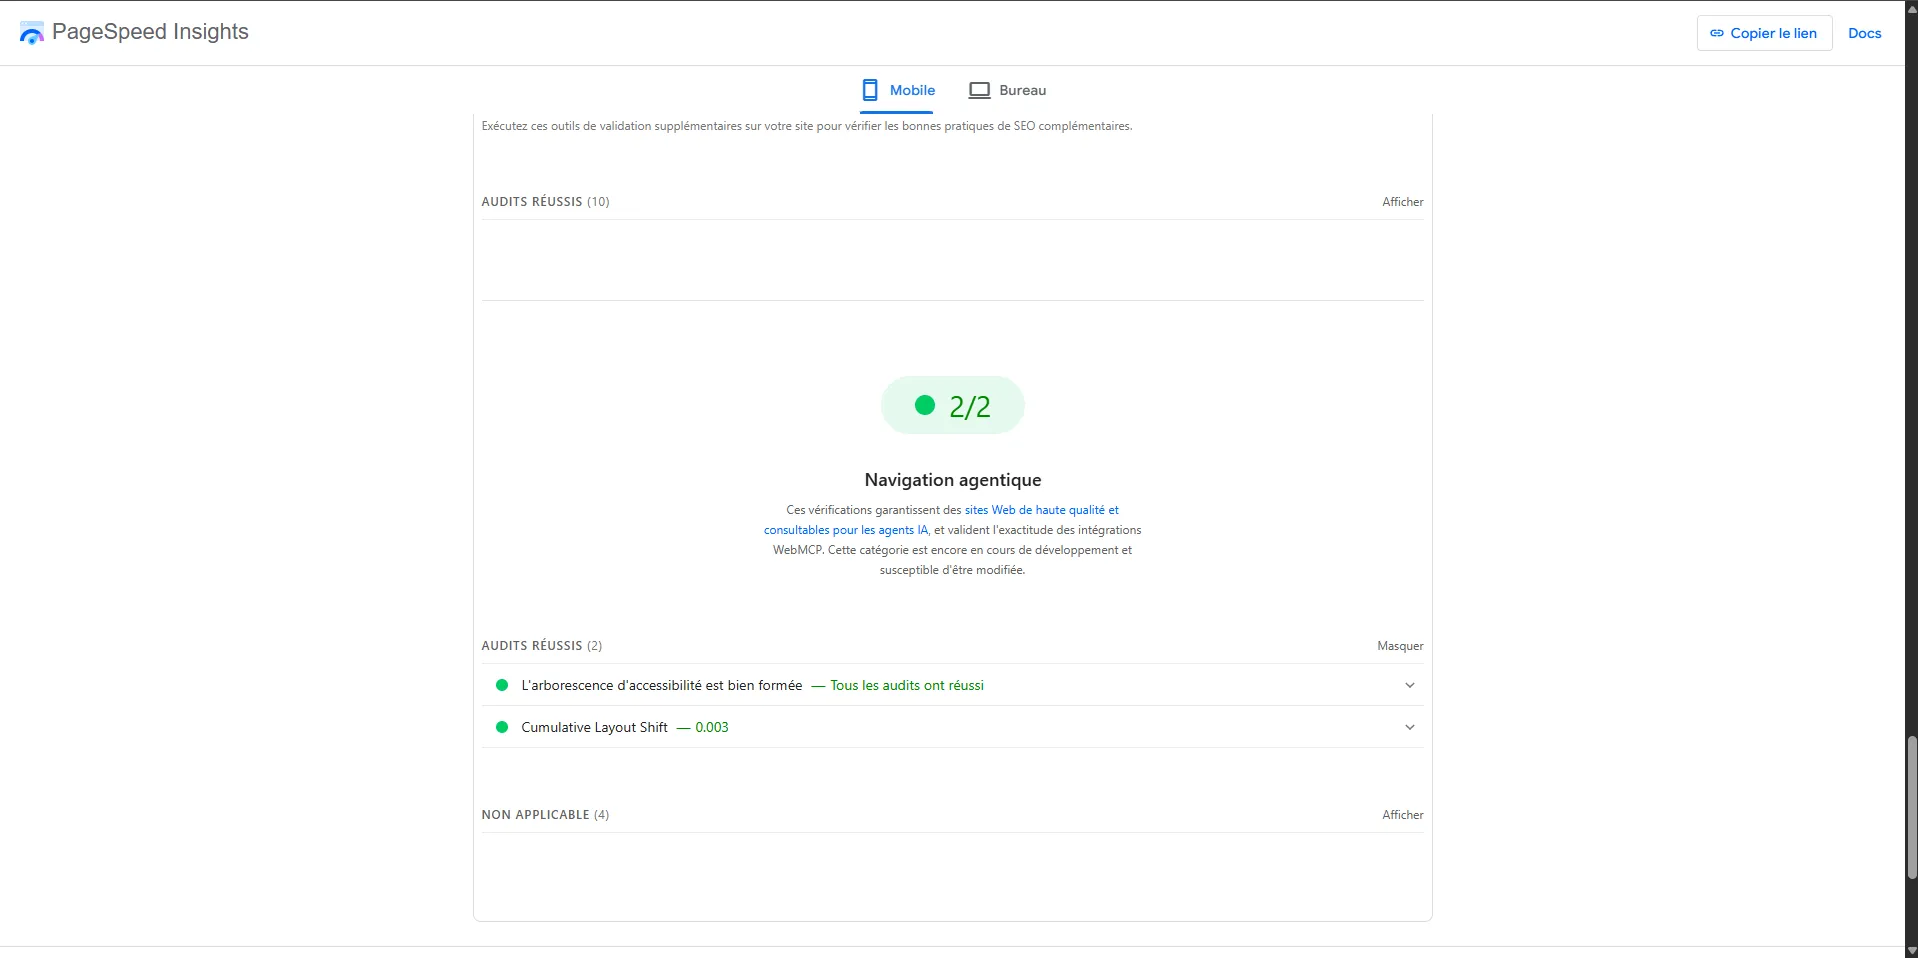The width and height of the screenshot is (1918, 958).
Task: Click the NON APPLICABLE (4) heading
Action: tap(545, 815)
